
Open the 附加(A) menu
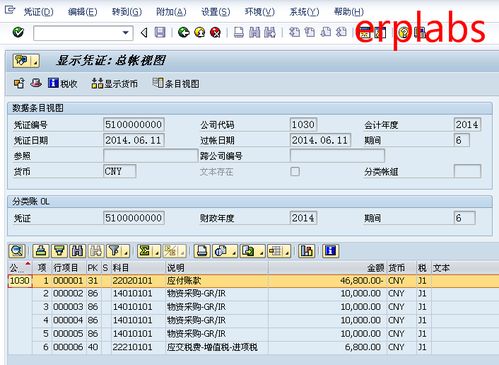(x=171, y=12)
